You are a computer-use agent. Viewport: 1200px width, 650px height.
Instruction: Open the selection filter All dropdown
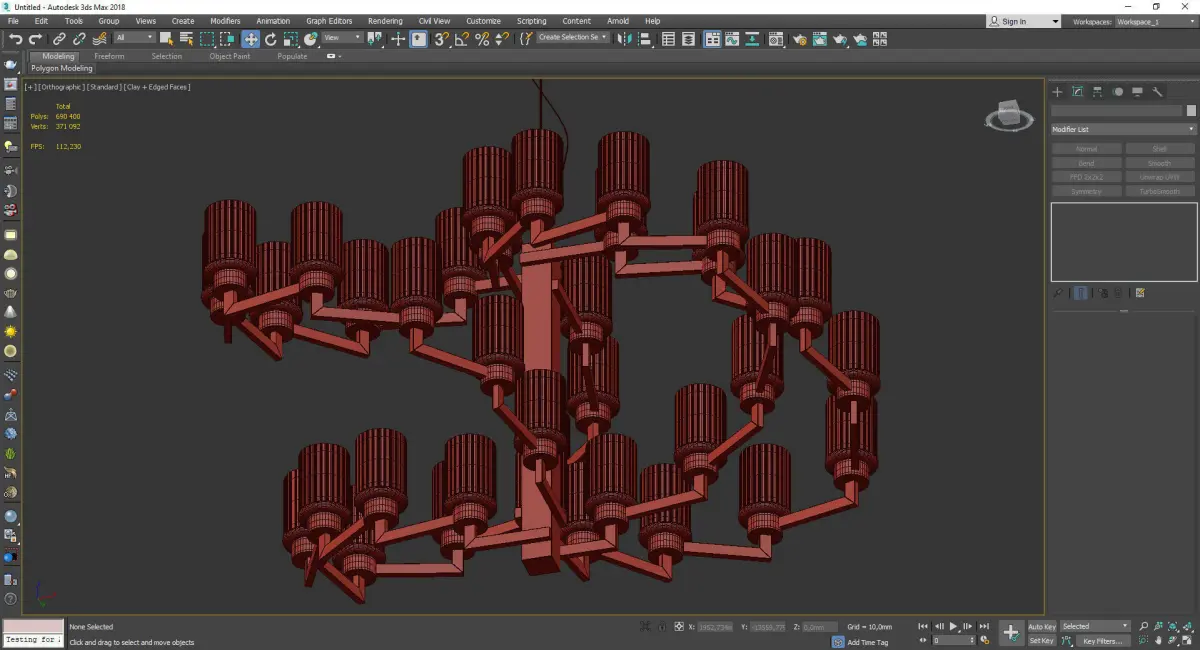pyautogui.click(x=134, y=38)
